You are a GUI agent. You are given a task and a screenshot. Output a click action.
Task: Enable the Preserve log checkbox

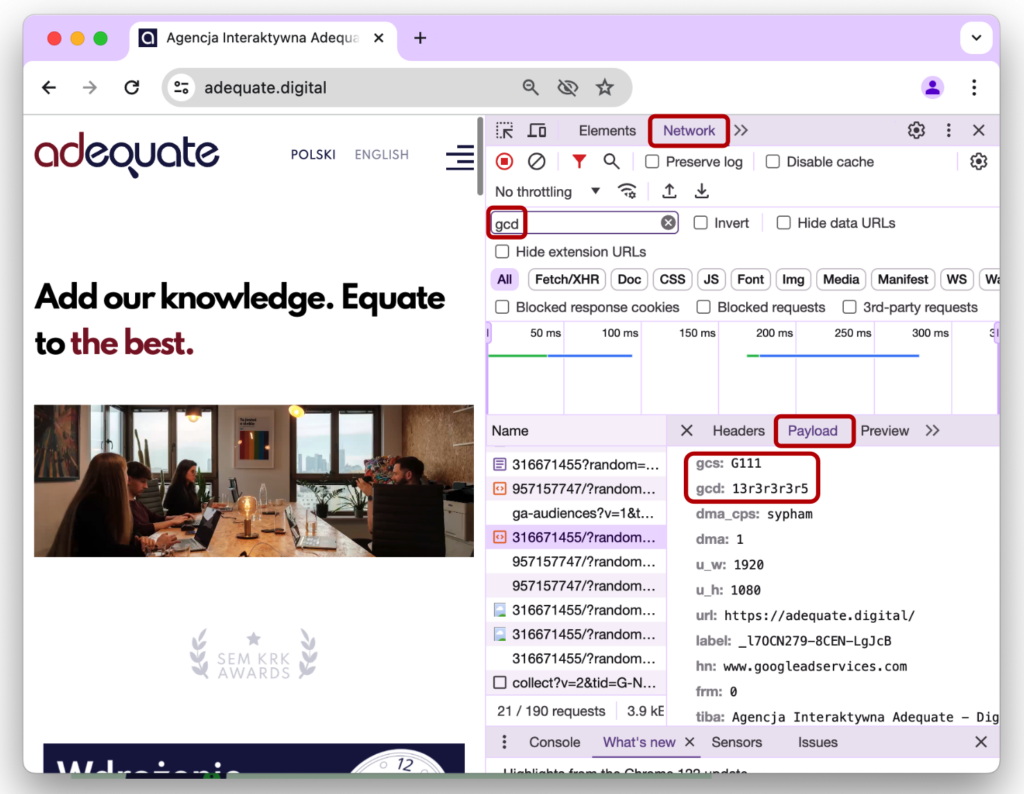(x=652, y=162)
